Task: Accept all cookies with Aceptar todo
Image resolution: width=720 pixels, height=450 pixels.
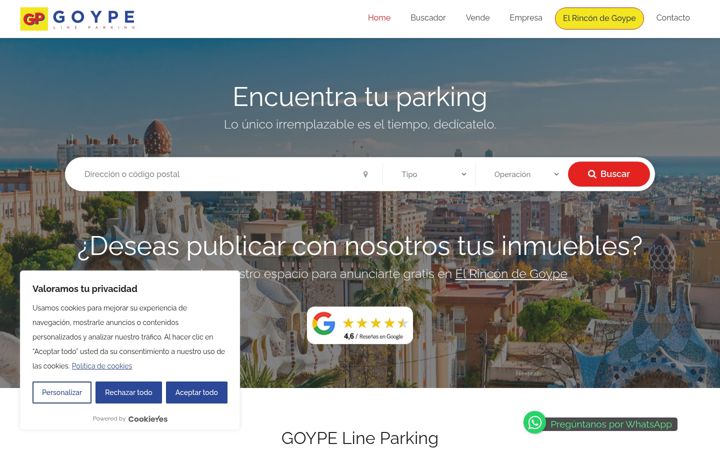Action: click(x=197, y=393)
